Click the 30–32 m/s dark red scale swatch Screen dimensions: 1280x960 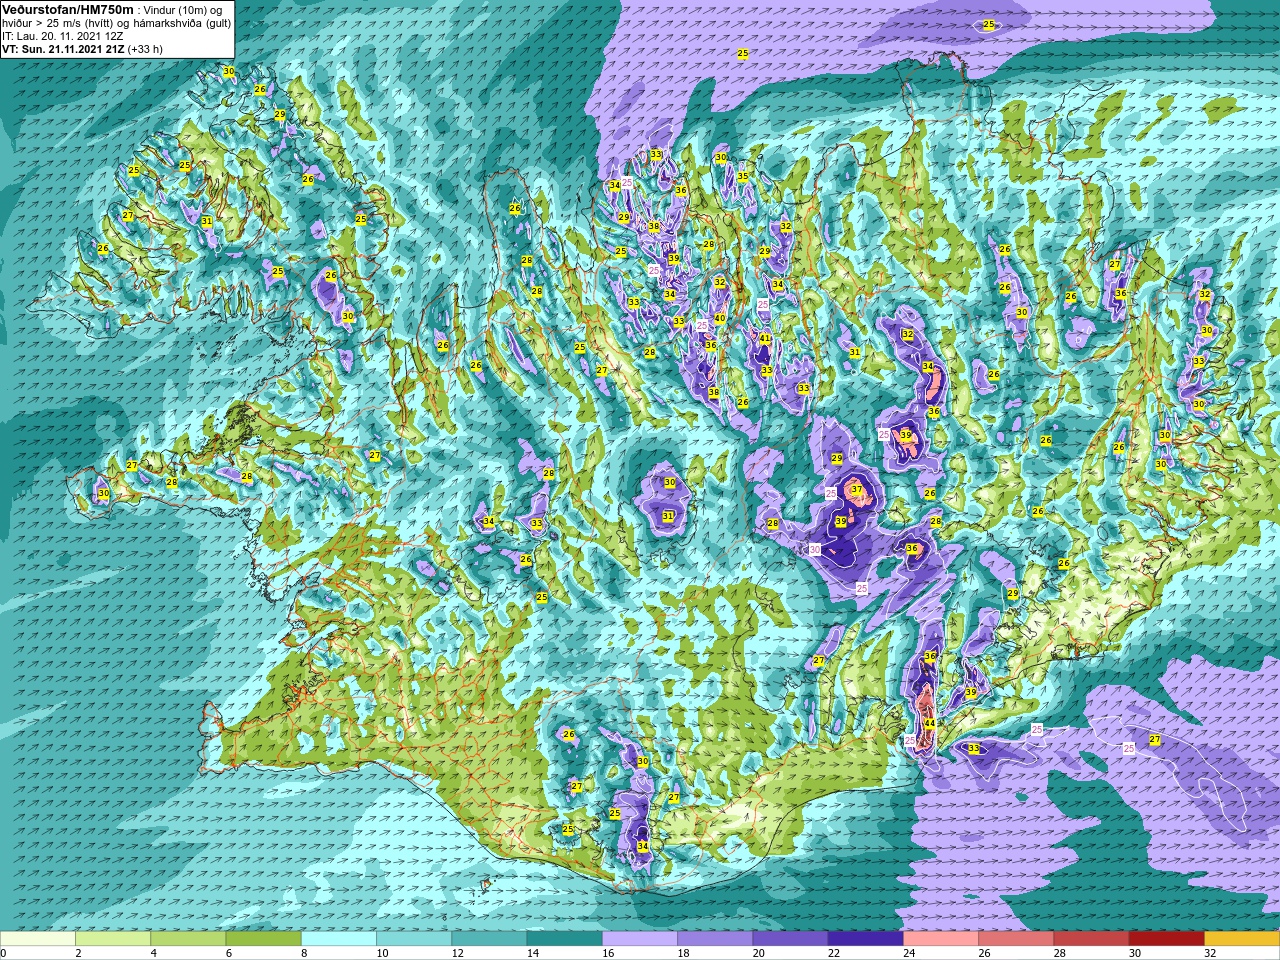coord(1166,939)
